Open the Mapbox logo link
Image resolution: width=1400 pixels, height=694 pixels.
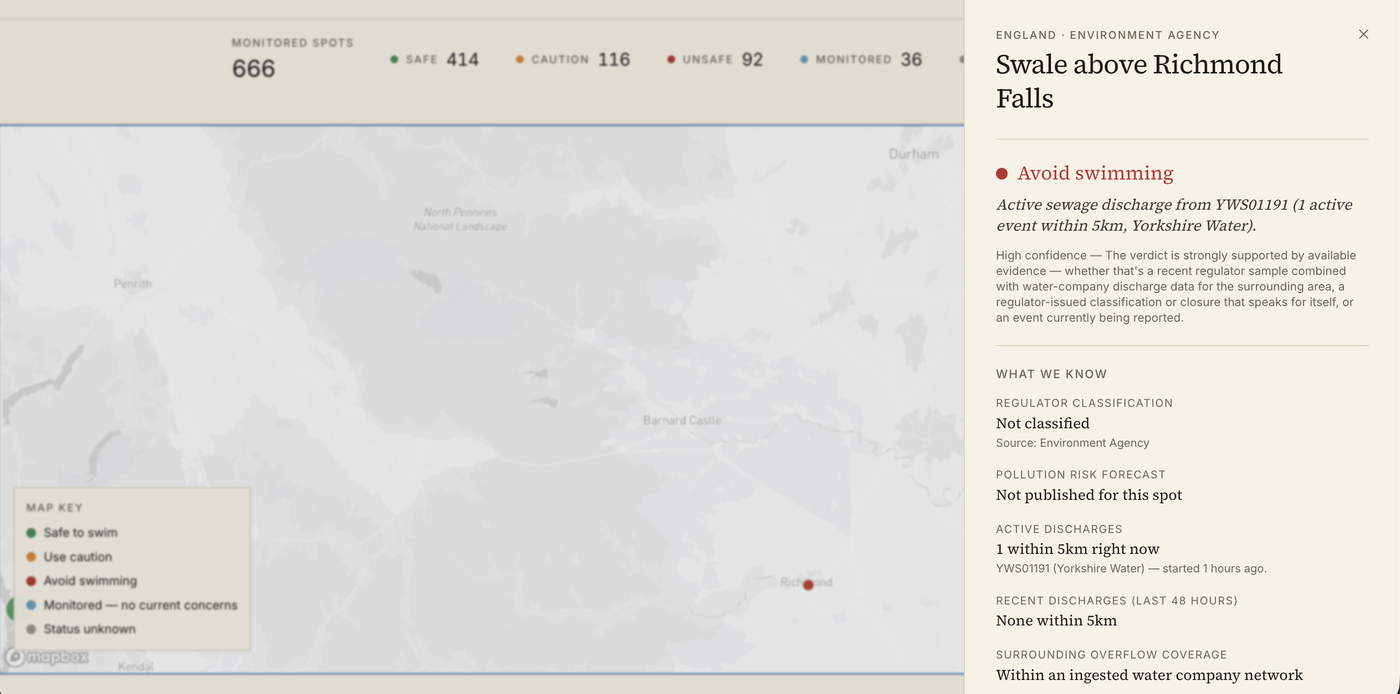[x=47, y=657]
